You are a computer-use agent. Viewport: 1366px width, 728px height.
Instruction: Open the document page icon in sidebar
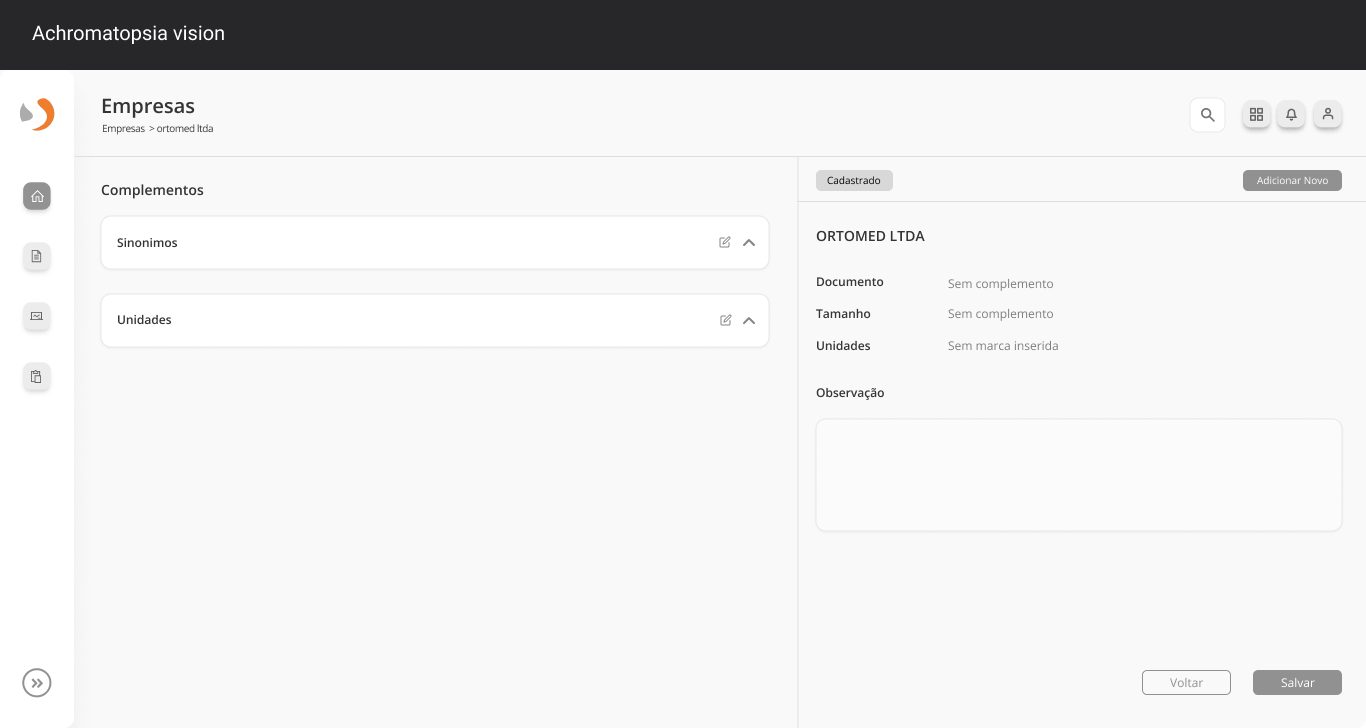37,256
